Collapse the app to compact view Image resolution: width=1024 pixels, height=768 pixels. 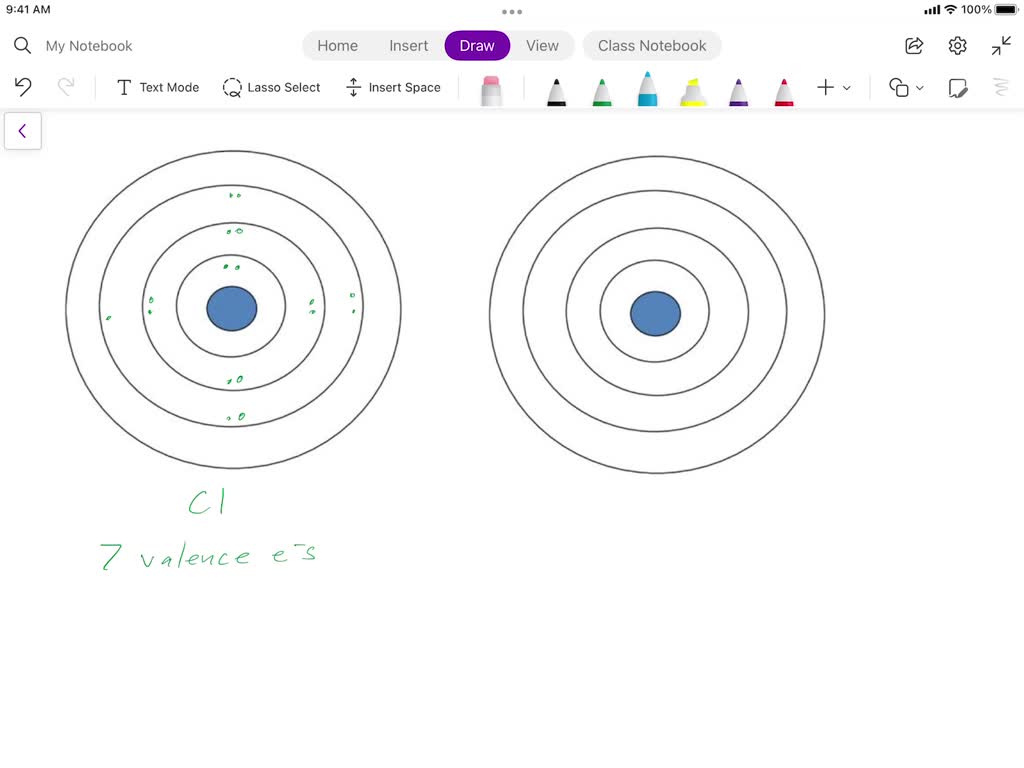coord(1001,45)
